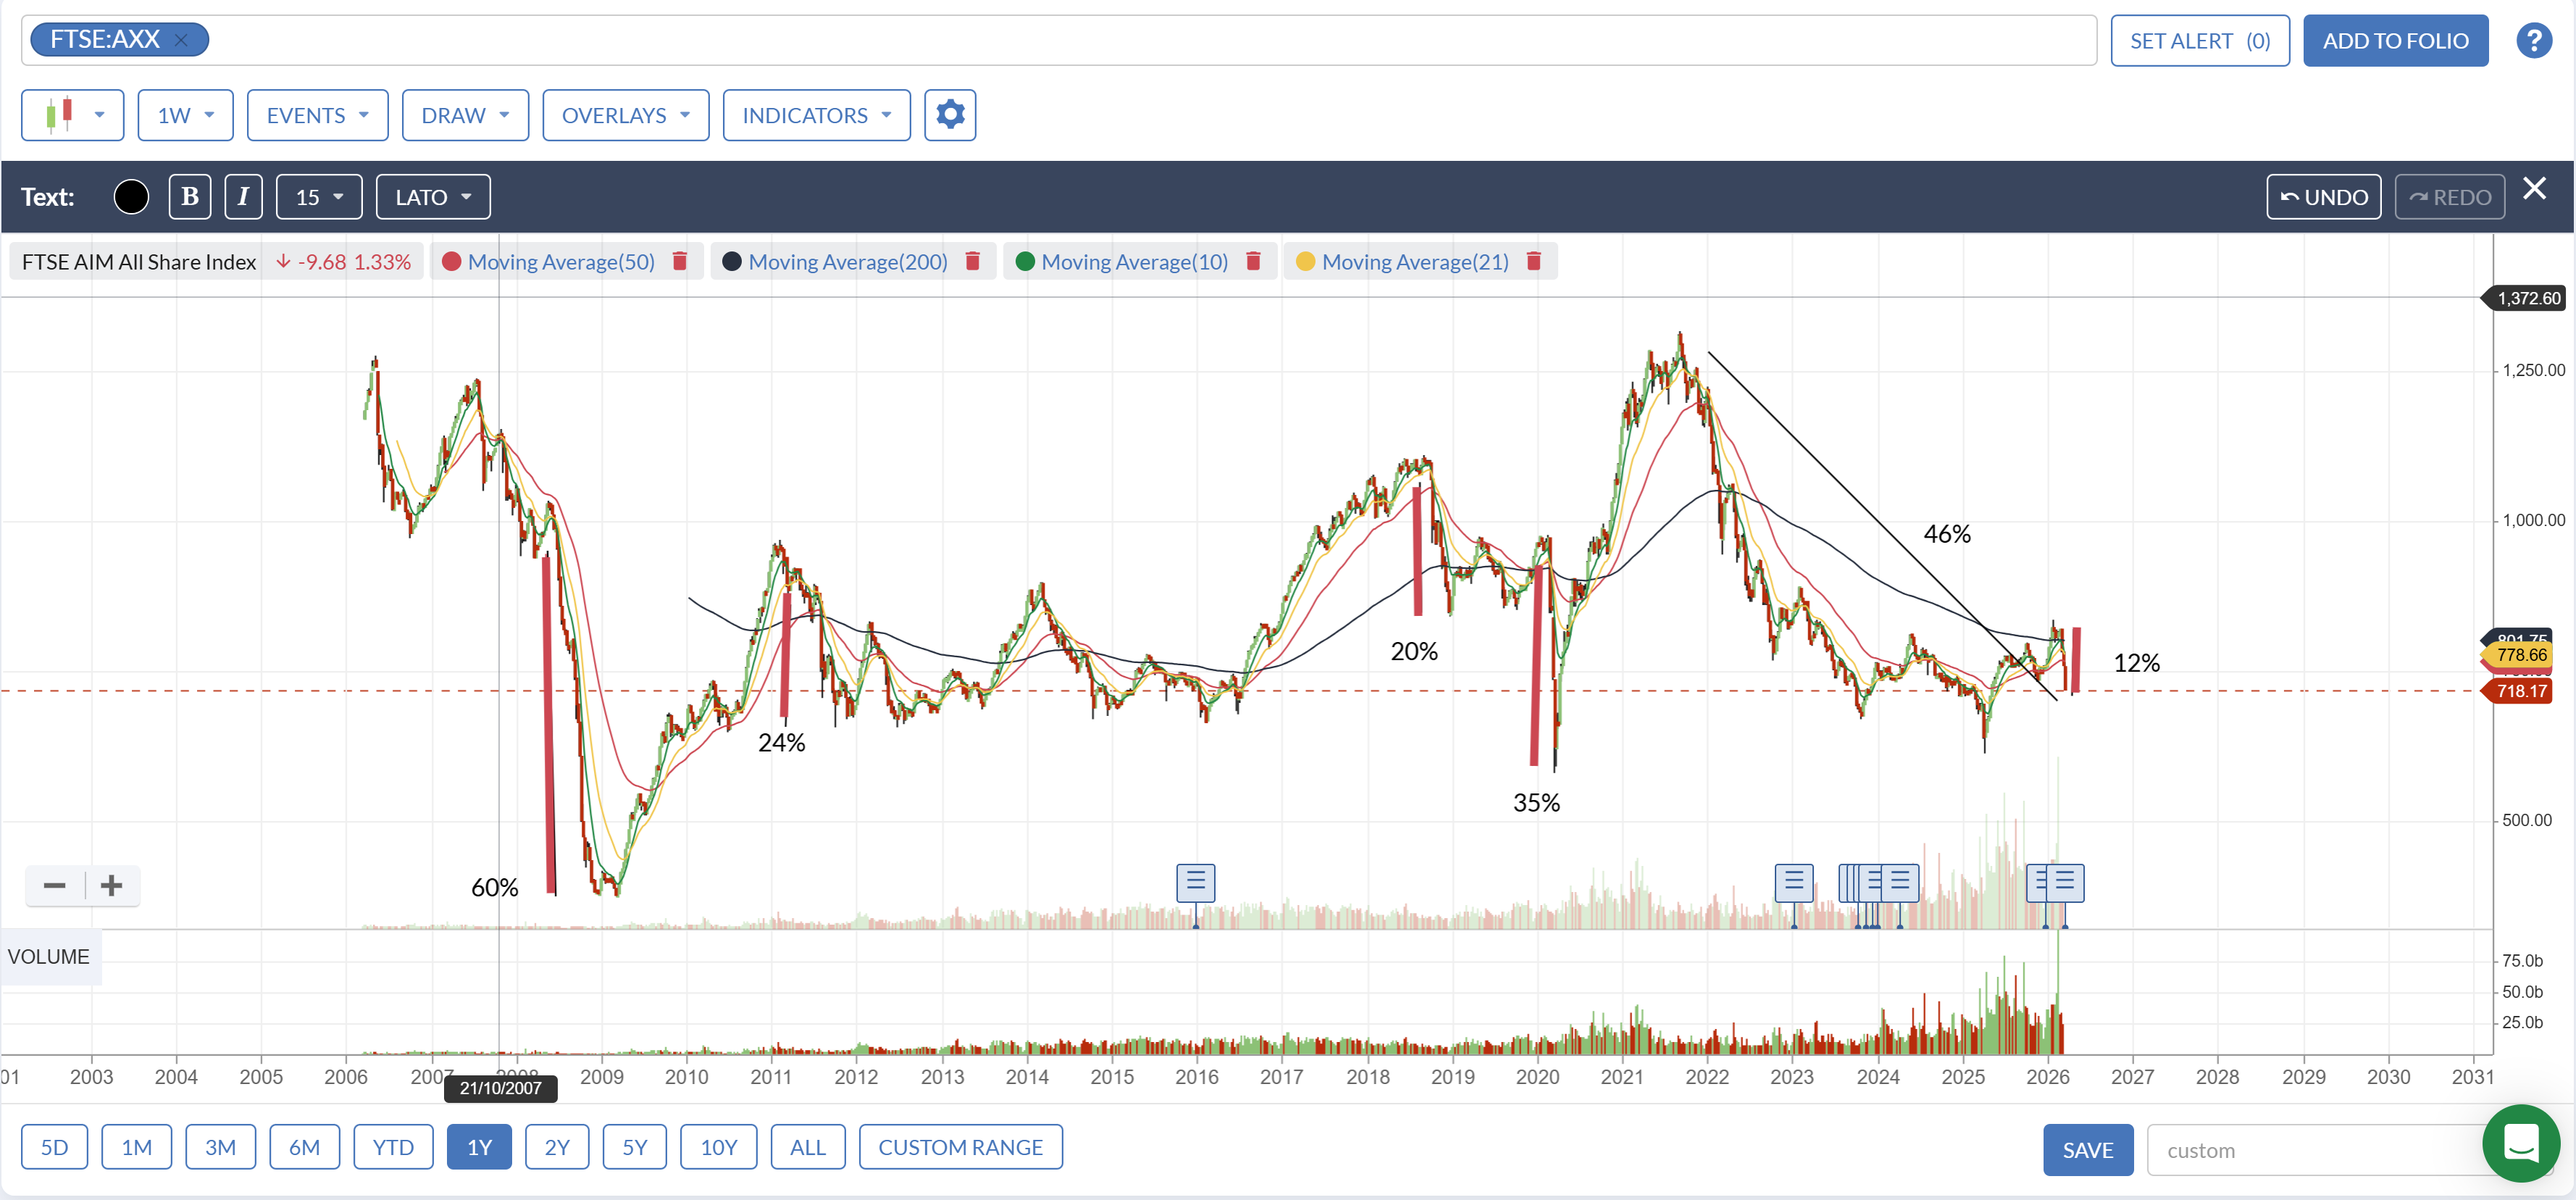Delete the Moving Average(200) overlay

[972, 262]
